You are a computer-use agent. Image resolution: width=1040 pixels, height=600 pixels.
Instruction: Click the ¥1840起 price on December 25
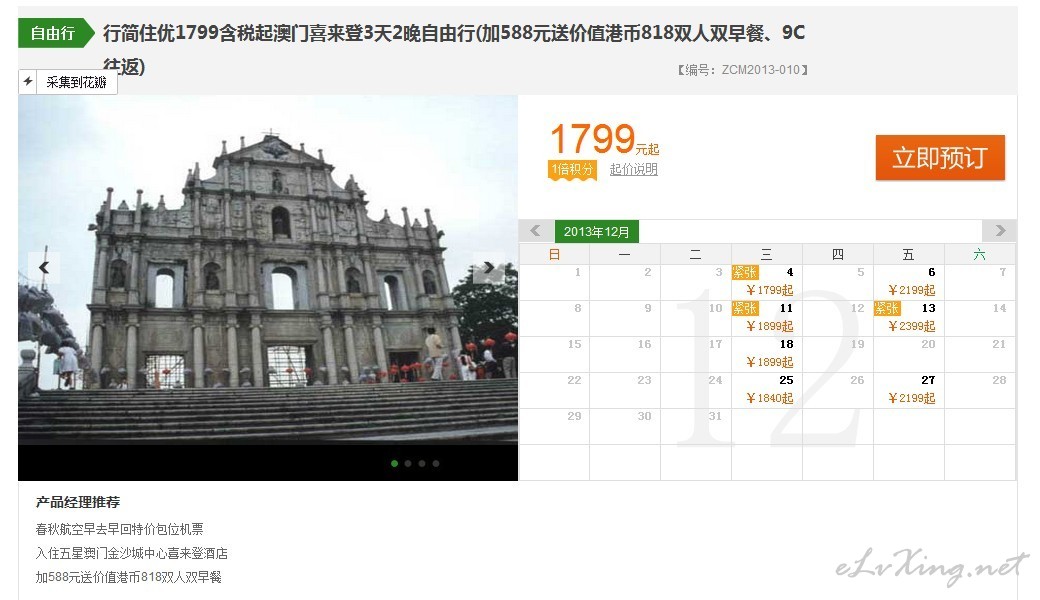click(769, 398)
